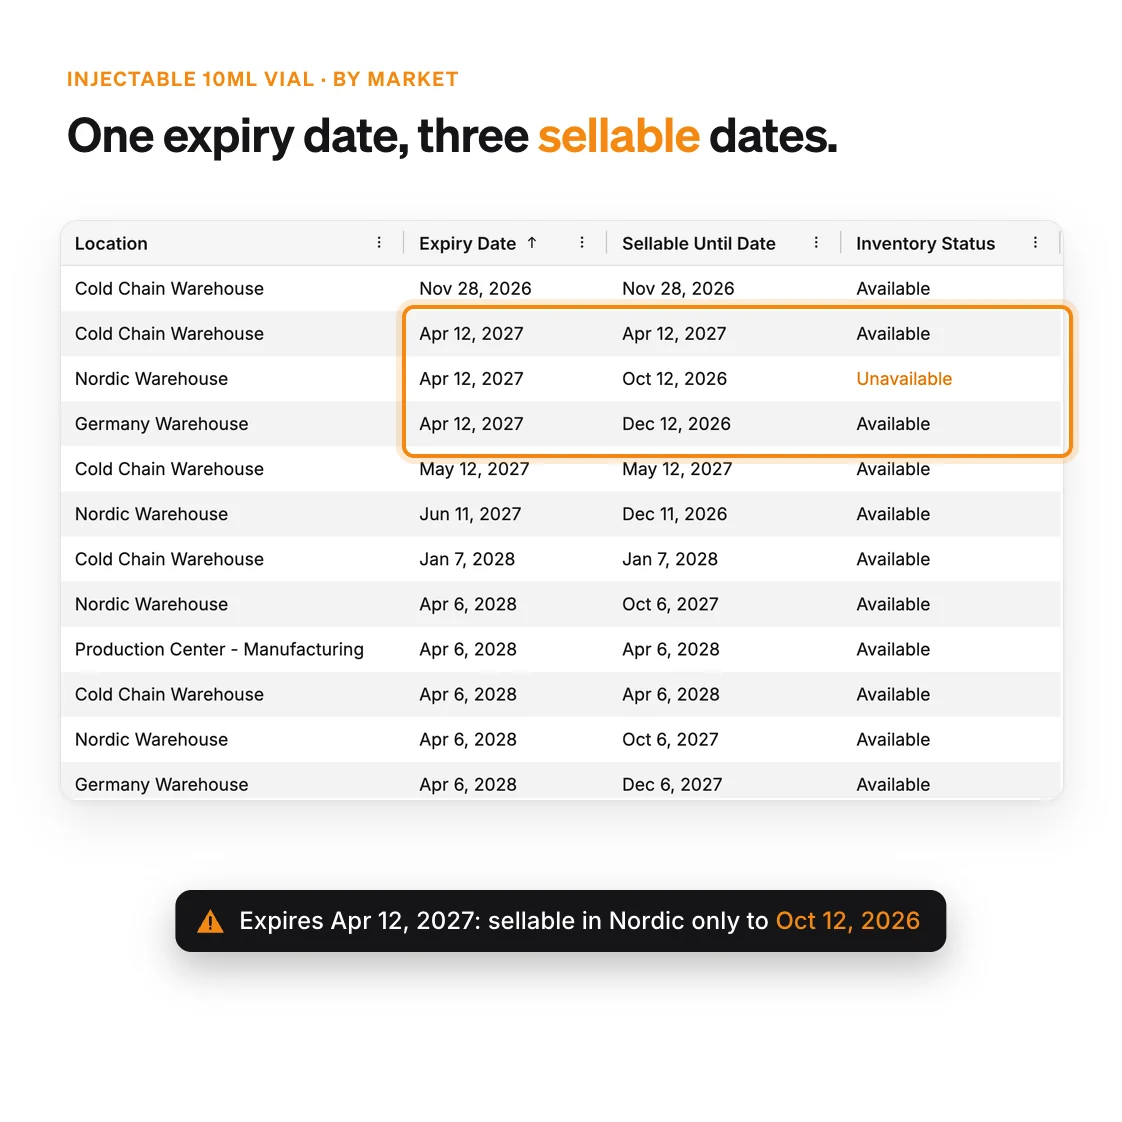
Task: Select Cold Chain Warehouse Nov 28, 2026 row
Action: pyautogui.click(x=561, y=289)
